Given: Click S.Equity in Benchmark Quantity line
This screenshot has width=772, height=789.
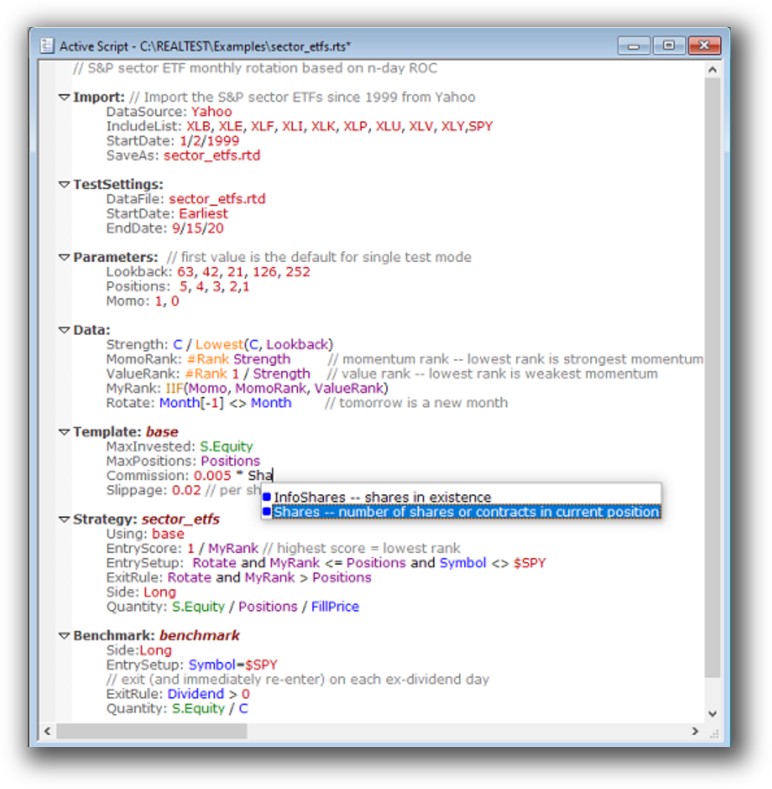Looking at the screenshot, I should coord(198,709).
